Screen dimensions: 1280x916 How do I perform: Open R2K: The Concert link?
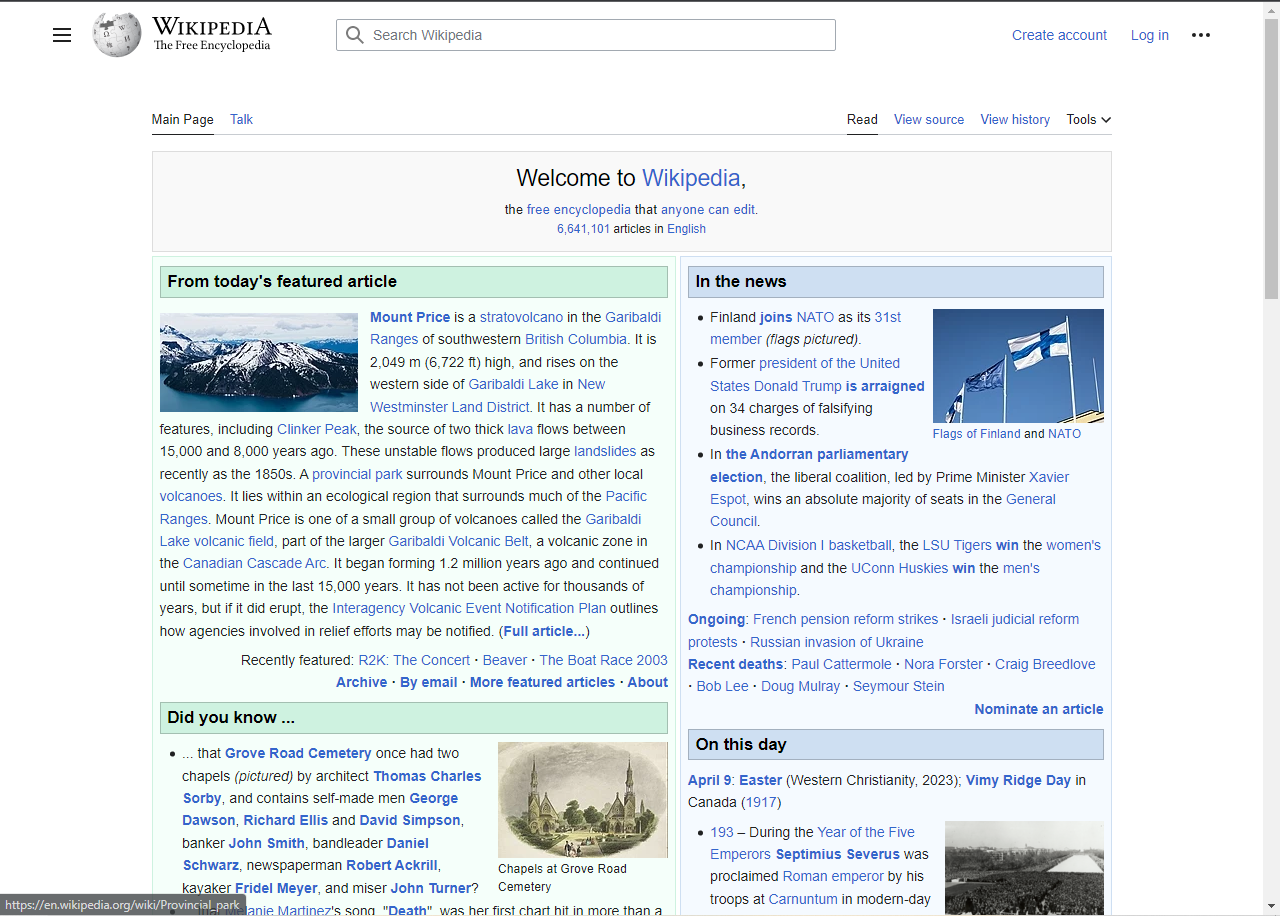coord(414,660)
